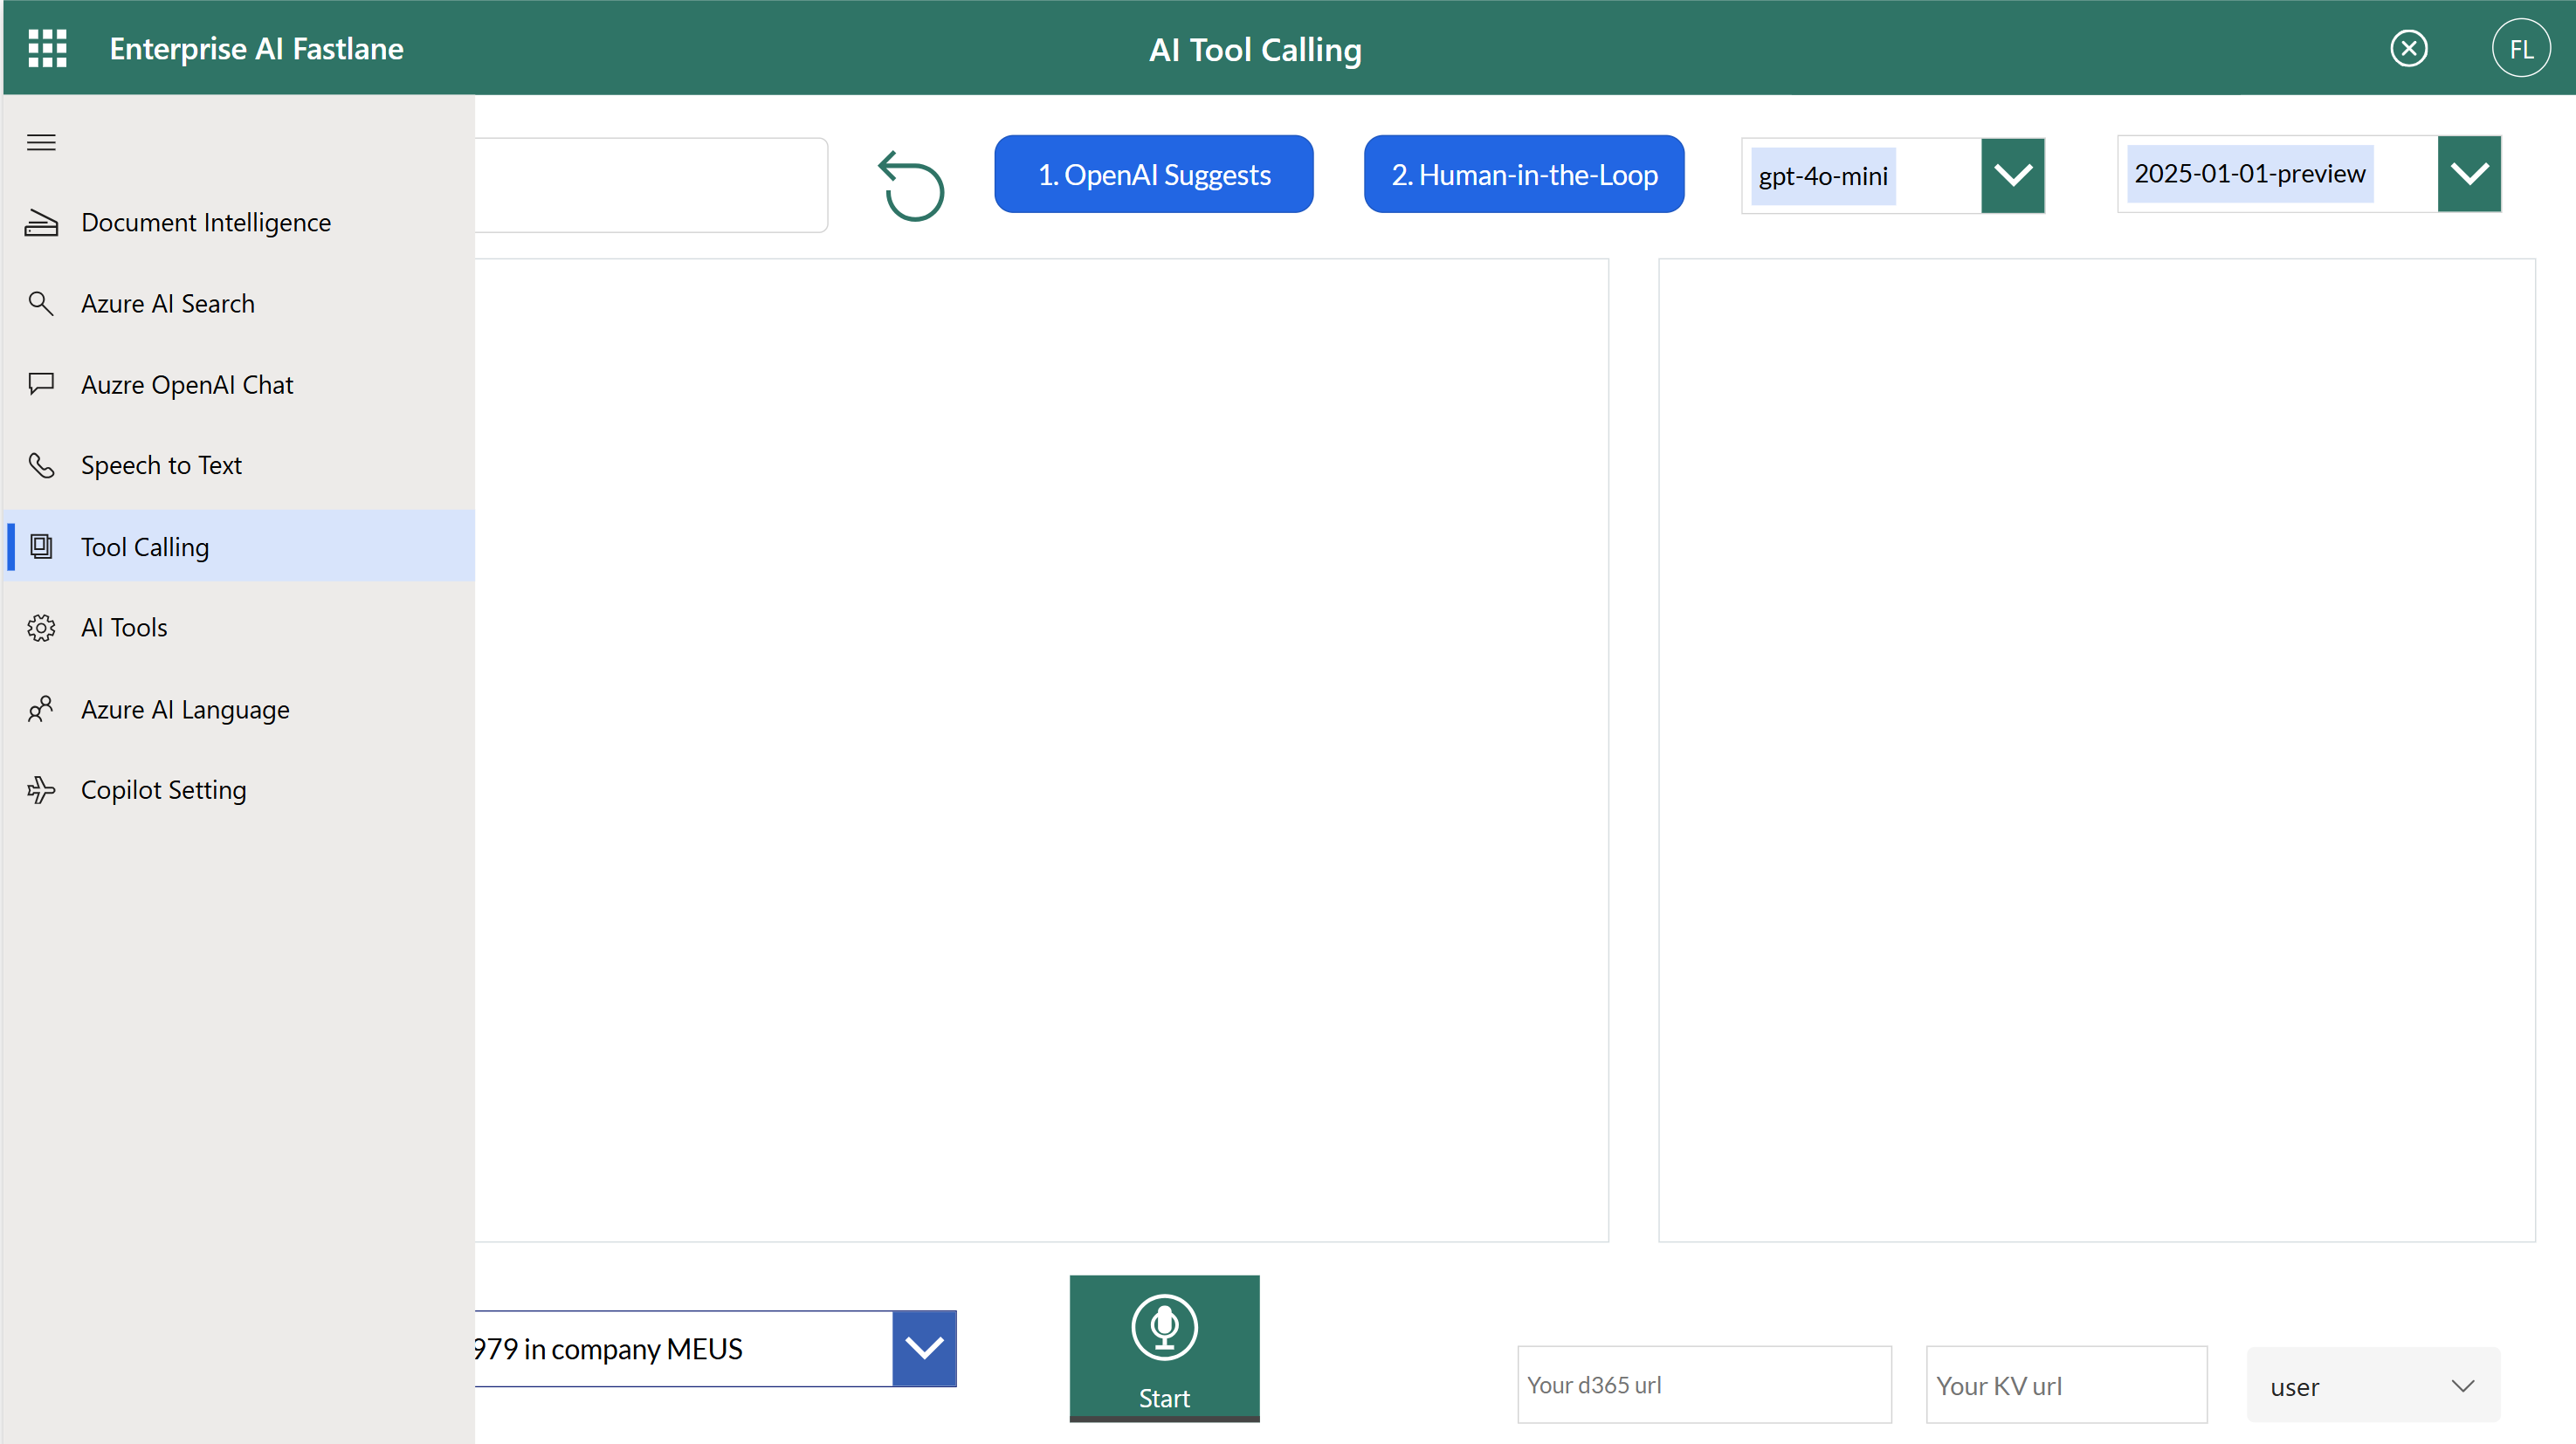The width and height of the screenshot is (2576, 1444).
Task: Click the Your d365 url input field
Action: [x=1704, y=1385]
